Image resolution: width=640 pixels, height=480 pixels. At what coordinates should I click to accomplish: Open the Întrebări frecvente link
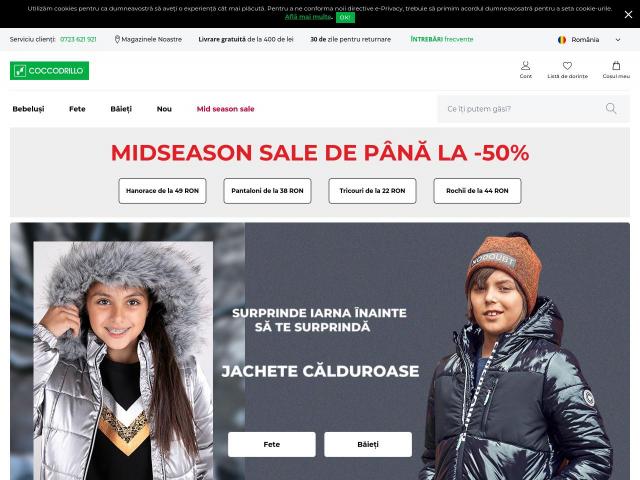click(442, 40)
